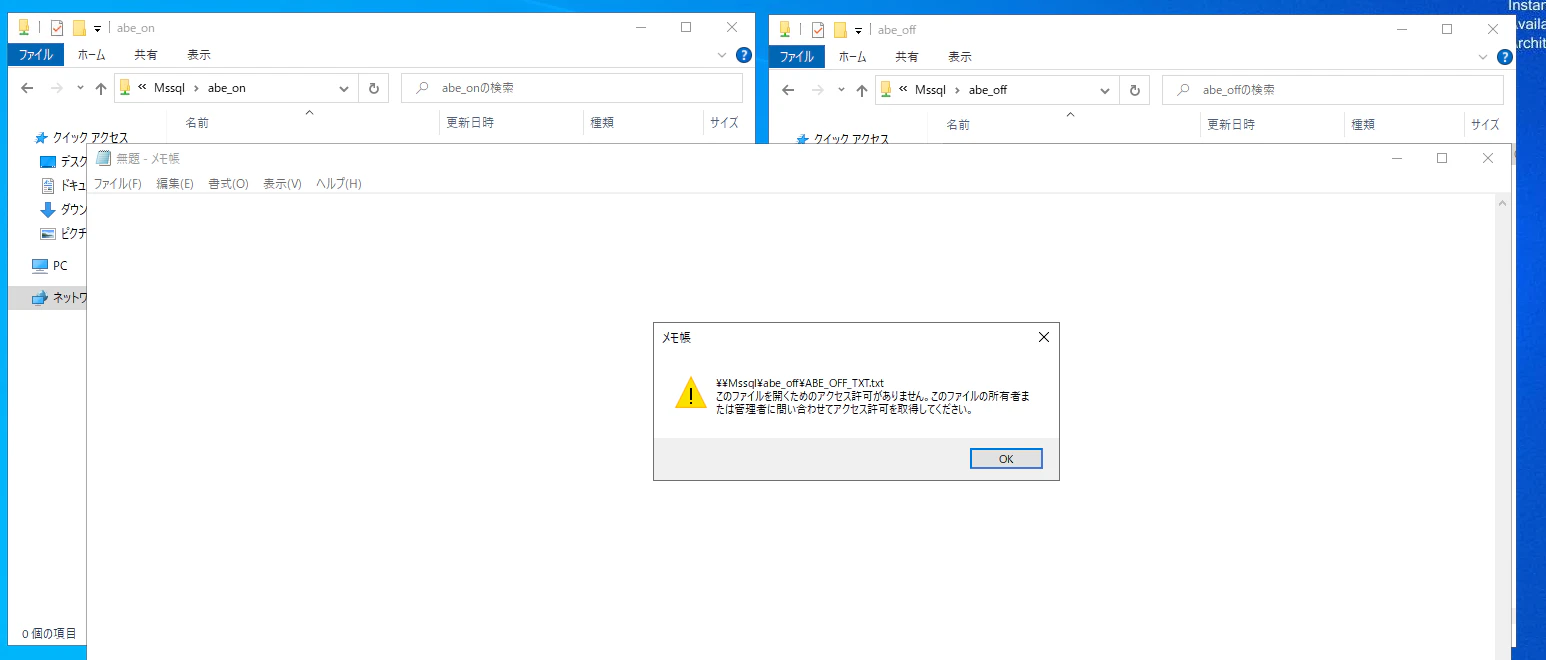This screenshot has height=660, width=1546.
Task: Click the Notepad icon in the Notepad title bar
Action: (x=103, y=158)
